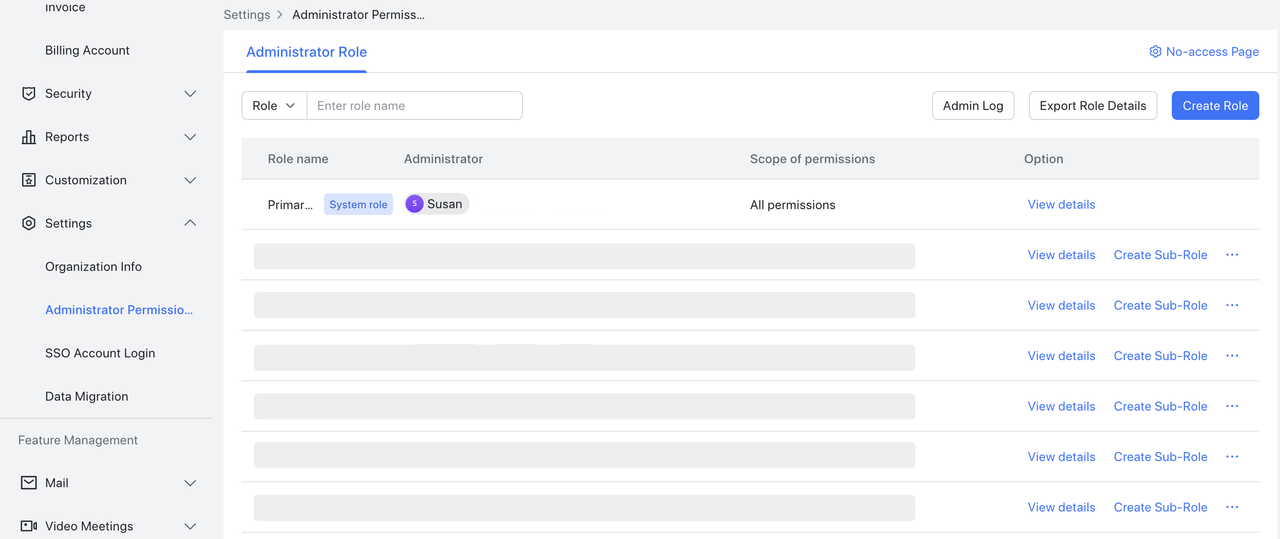Click the Export Role Details button
Viewport: 1280px width, 539px height.
pos(1092,106)
